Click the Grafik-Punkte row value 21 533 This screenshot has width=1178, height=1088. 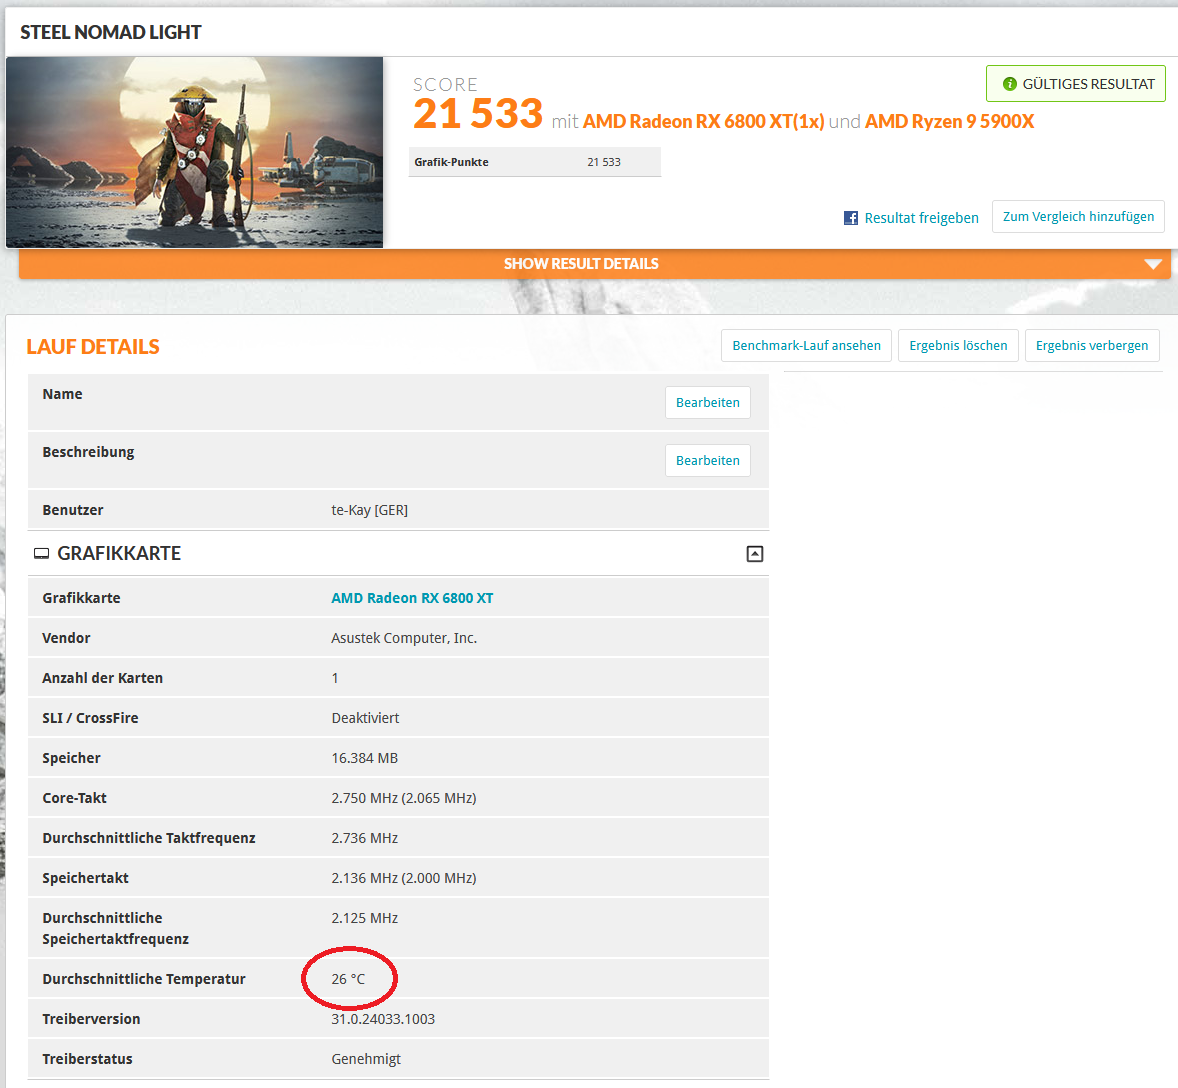(604, 162)
